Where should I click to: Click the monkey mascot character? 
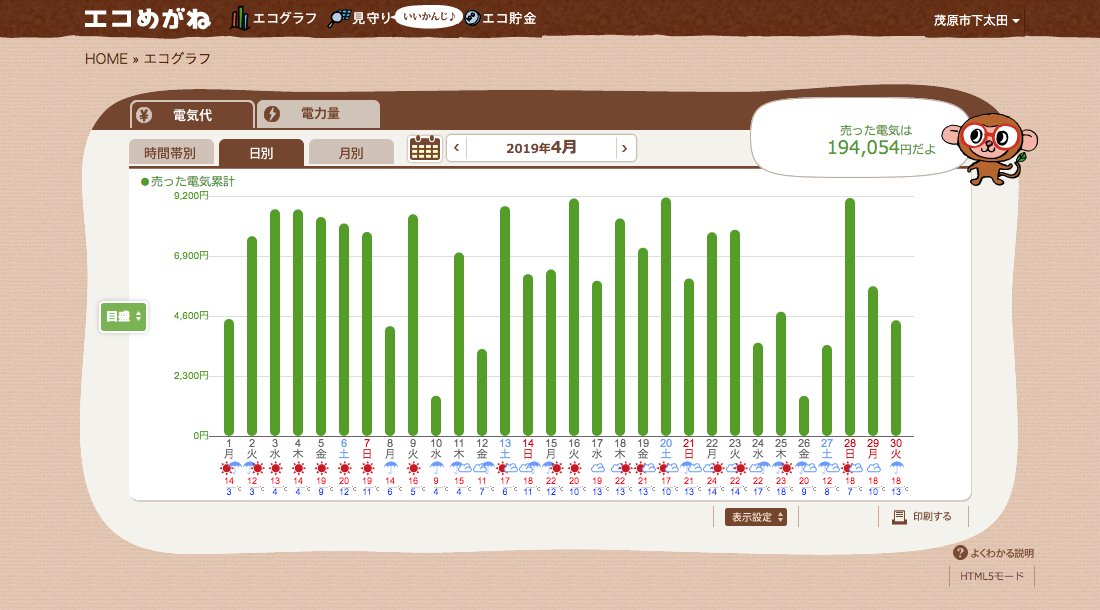tap(991, 149)
